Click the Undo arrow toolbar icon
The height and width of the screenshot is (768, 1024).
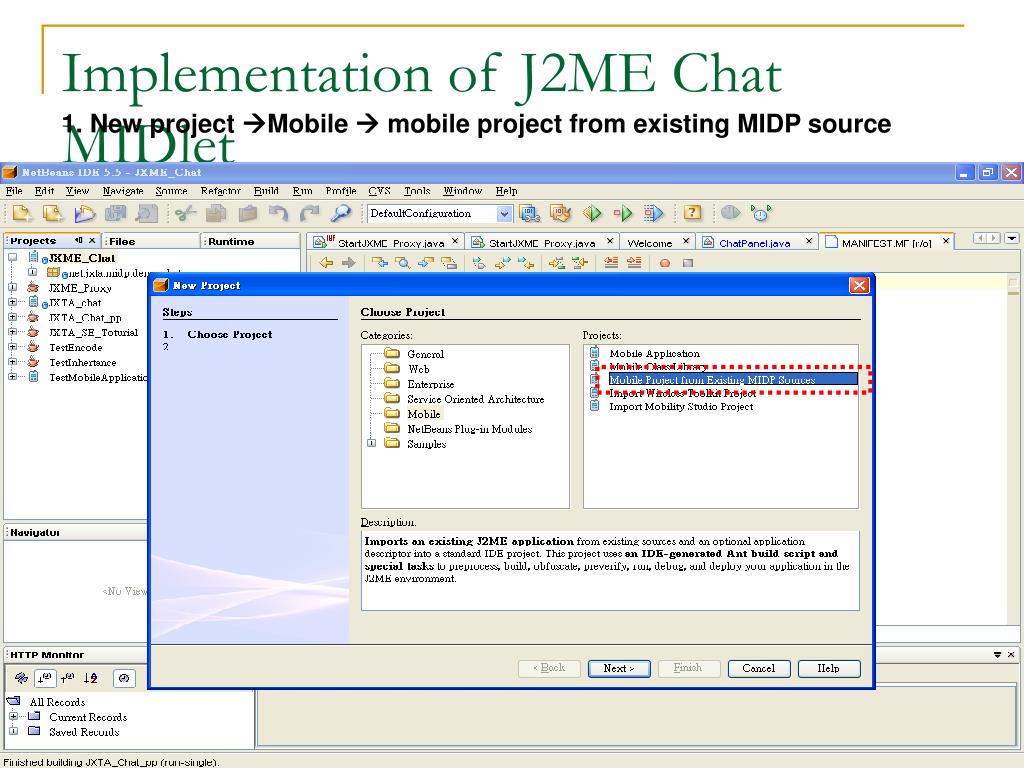coord(279,213)
